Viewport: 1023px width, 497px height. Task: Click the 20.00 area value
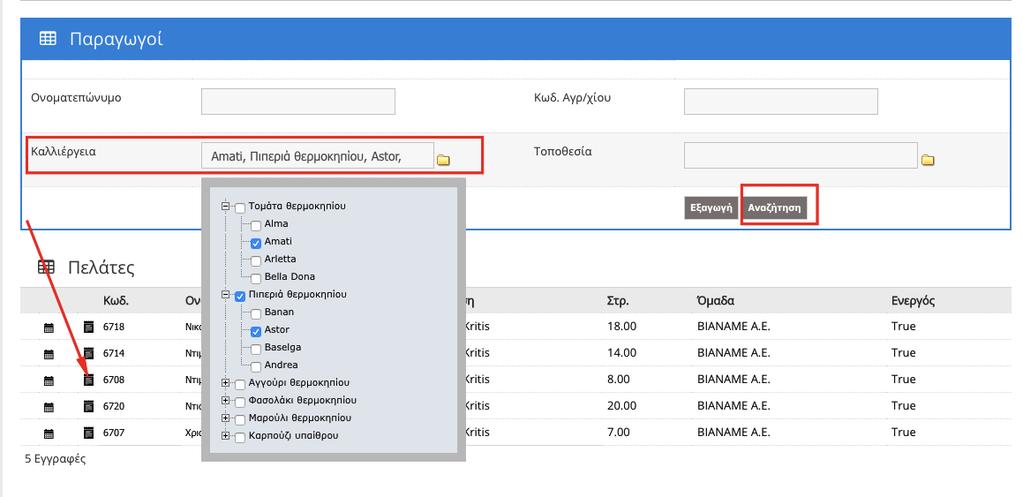622,406
